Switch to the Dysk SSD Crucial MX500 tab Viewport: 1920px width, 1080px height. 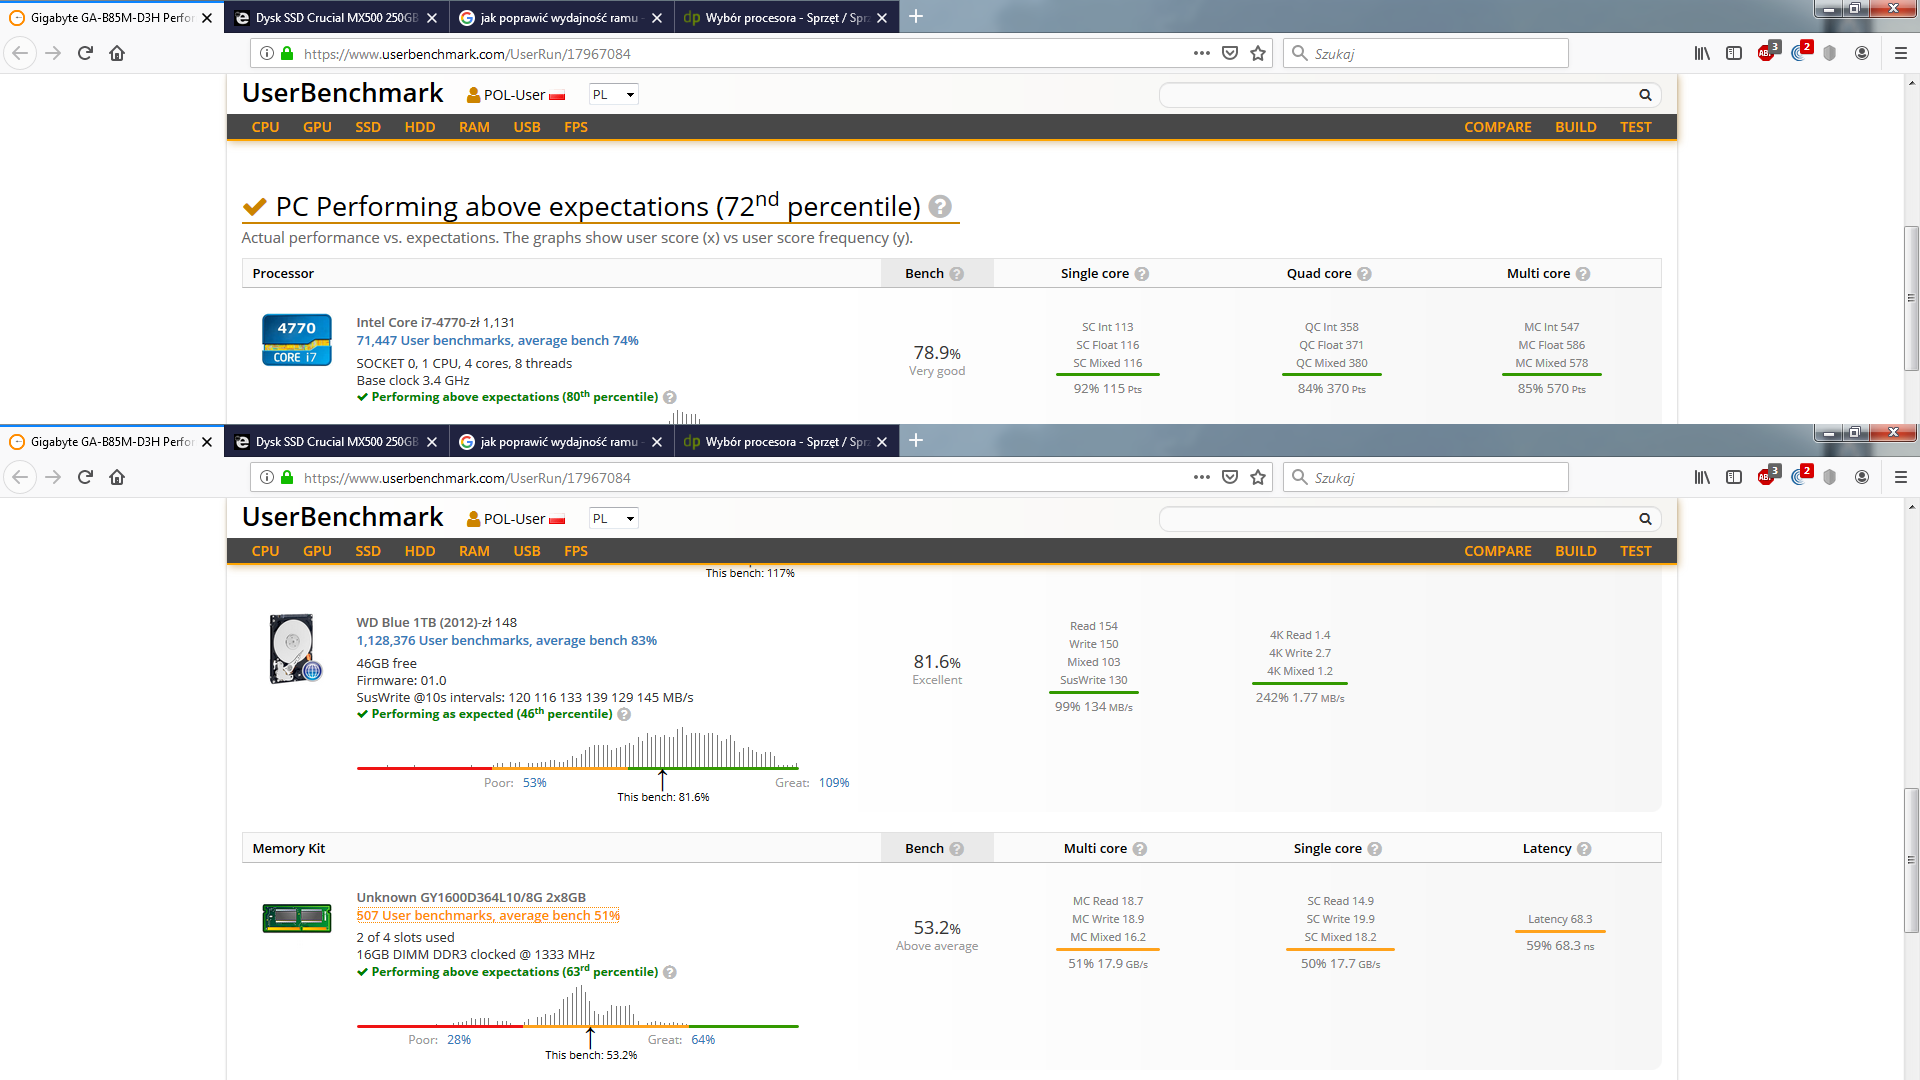(335, 18)
